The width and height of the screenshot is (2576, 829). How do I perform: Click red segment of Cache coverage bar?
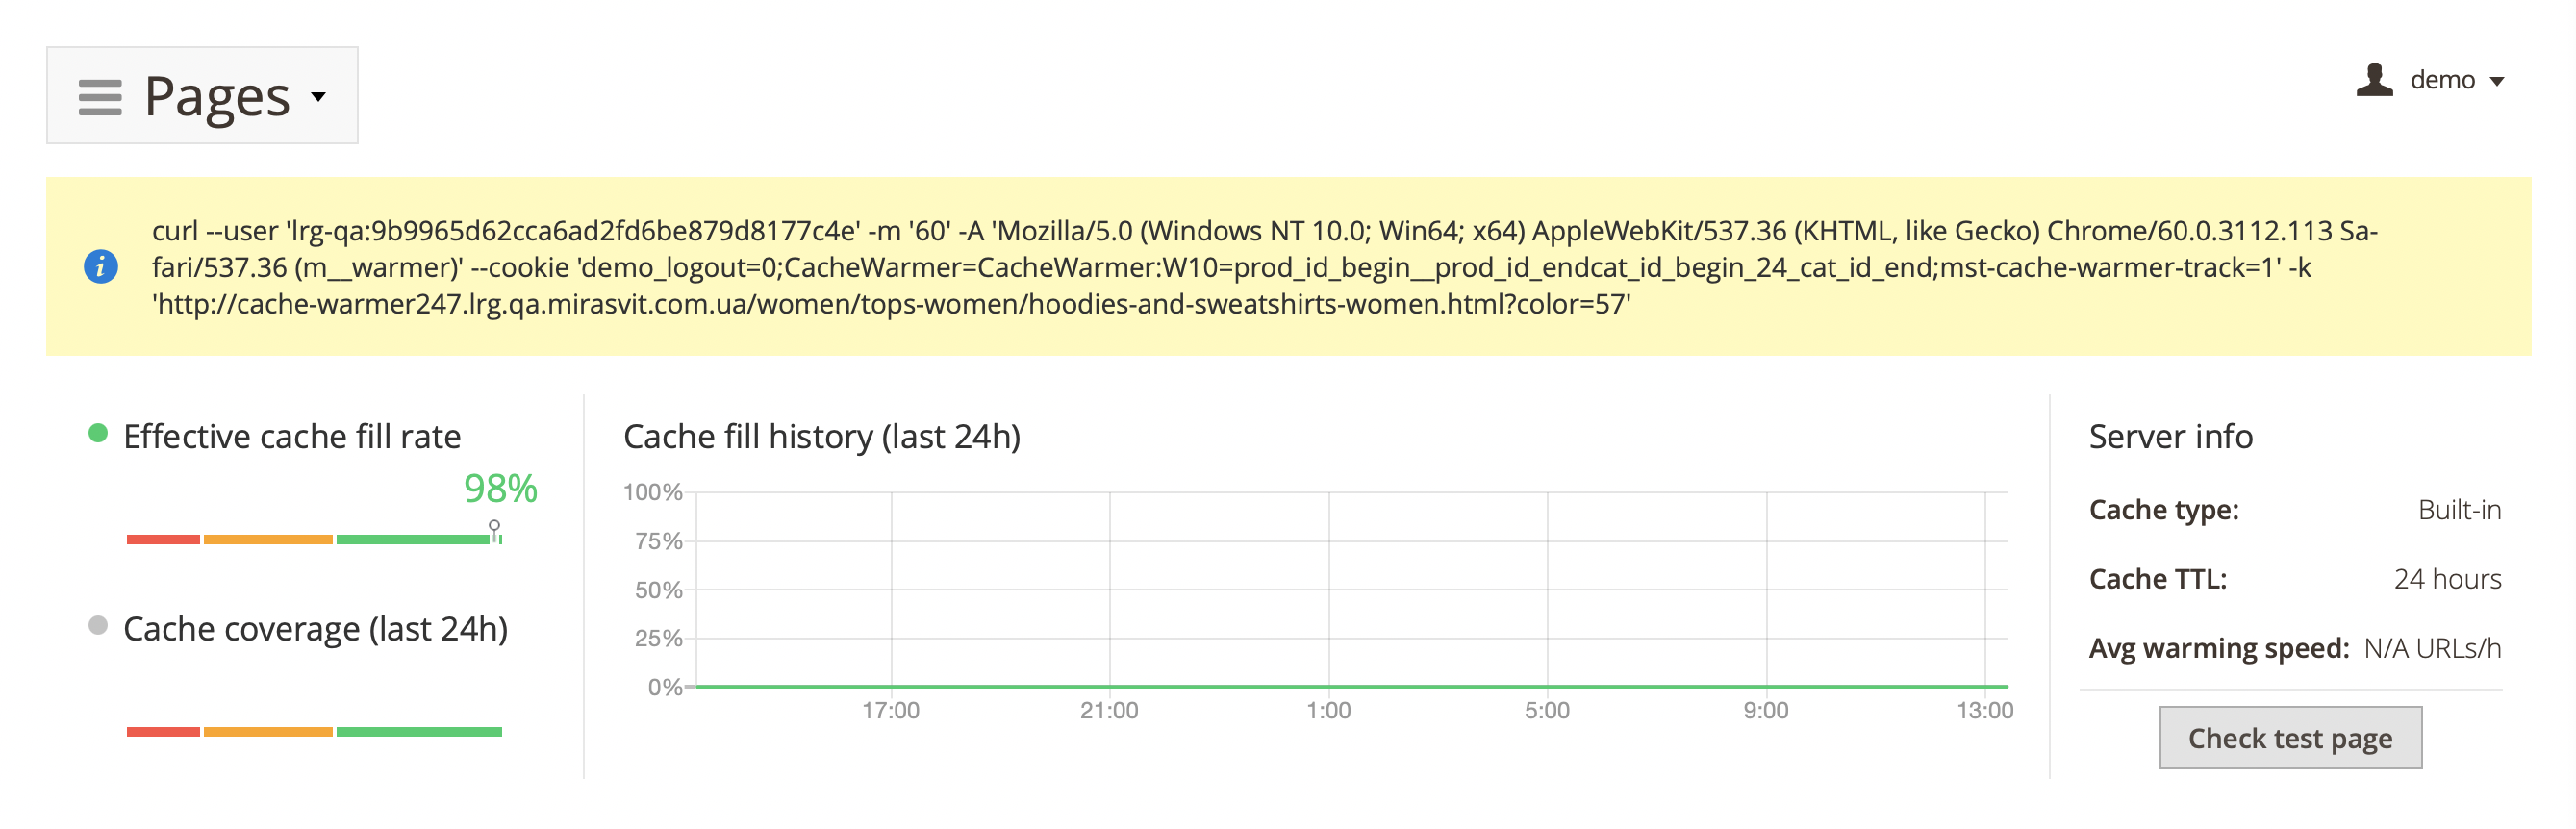[x=163, y=732]
